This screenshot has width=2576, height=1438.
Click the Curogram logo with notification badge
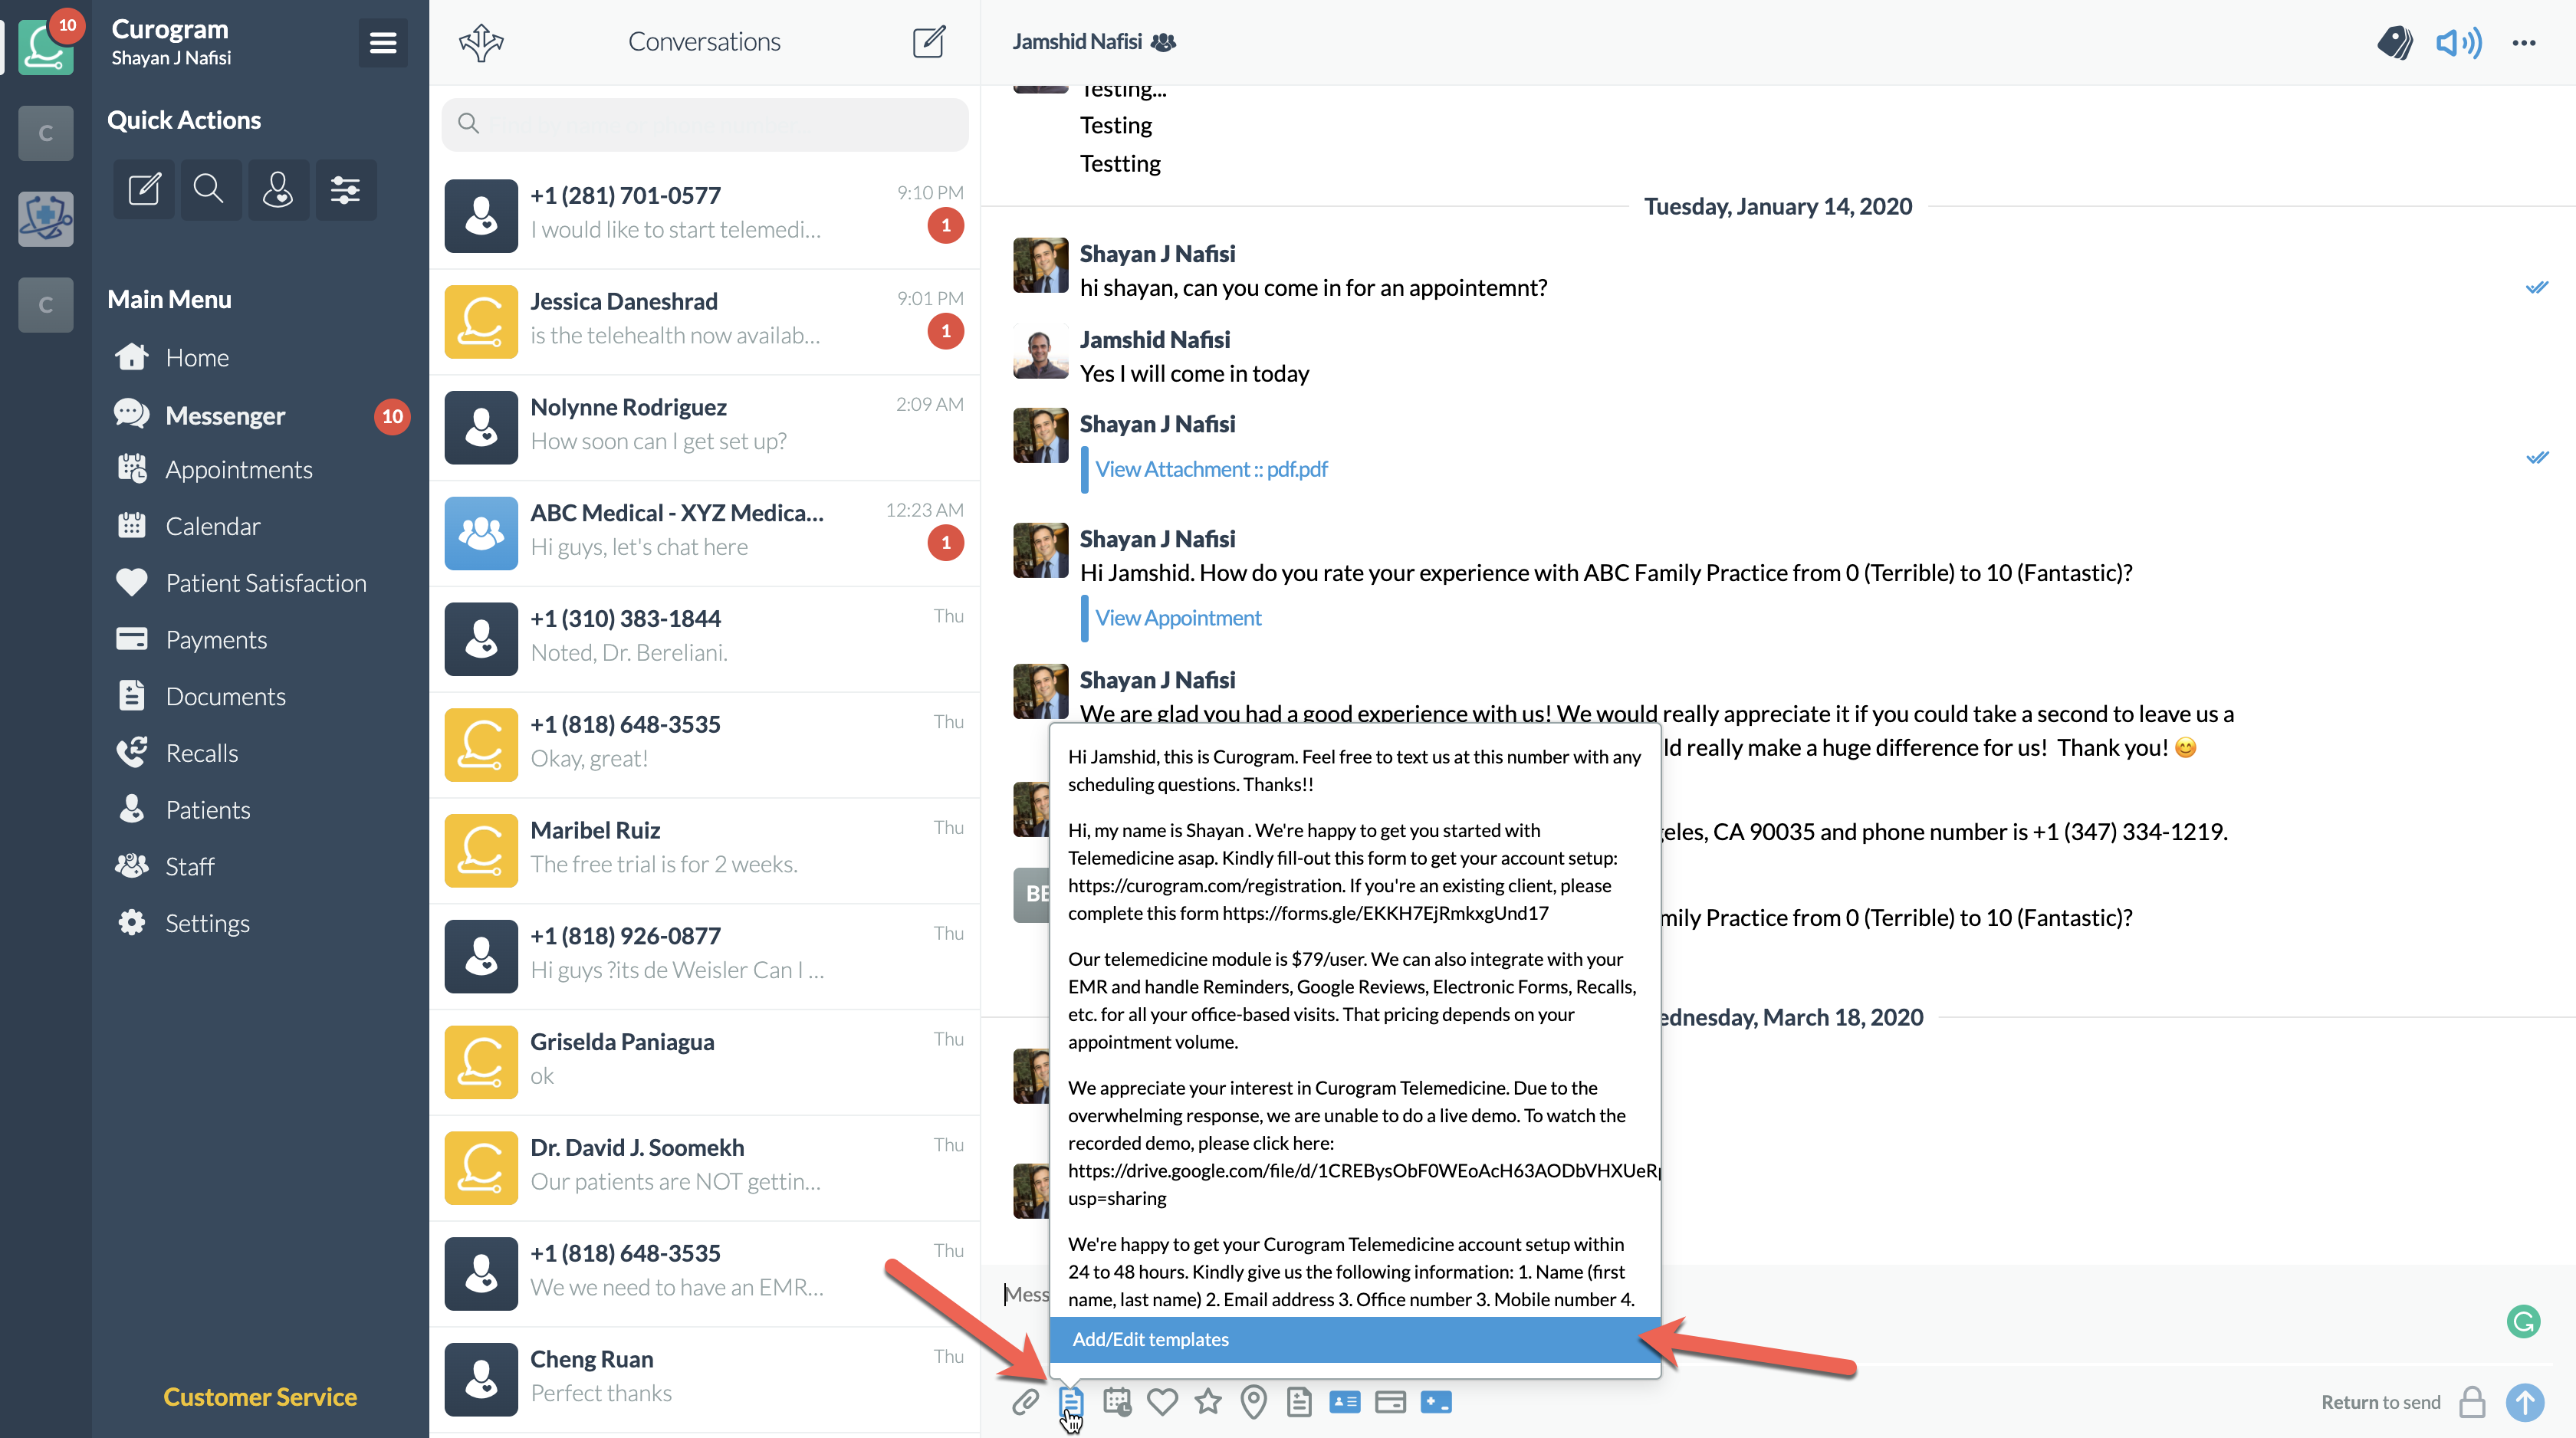tap(46, 46)
